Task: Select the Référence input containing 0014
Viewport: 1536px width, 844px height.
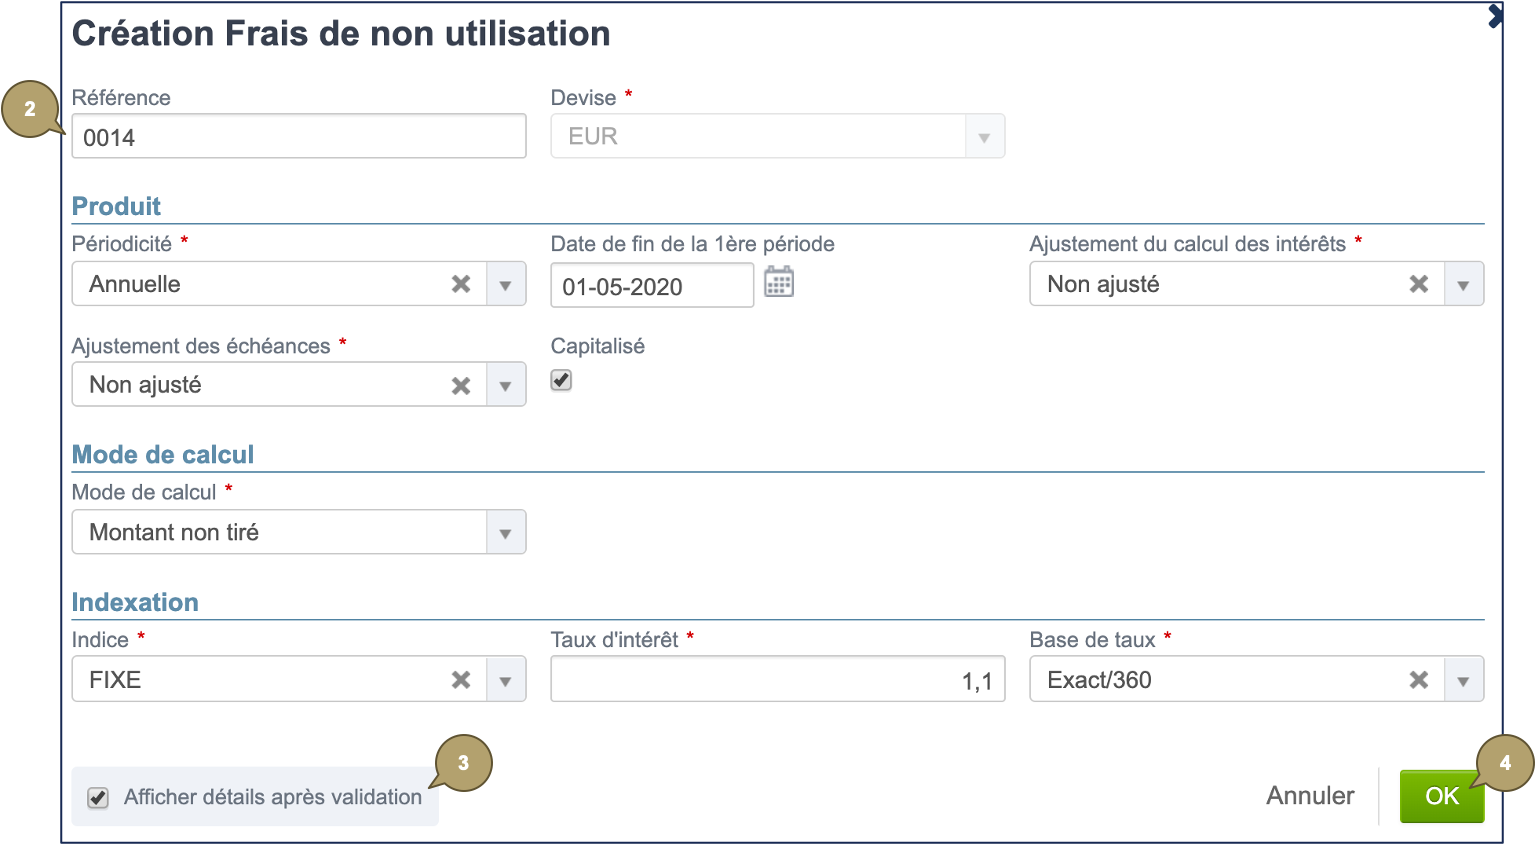Action: pyautogui.click(x=298, y=136)
